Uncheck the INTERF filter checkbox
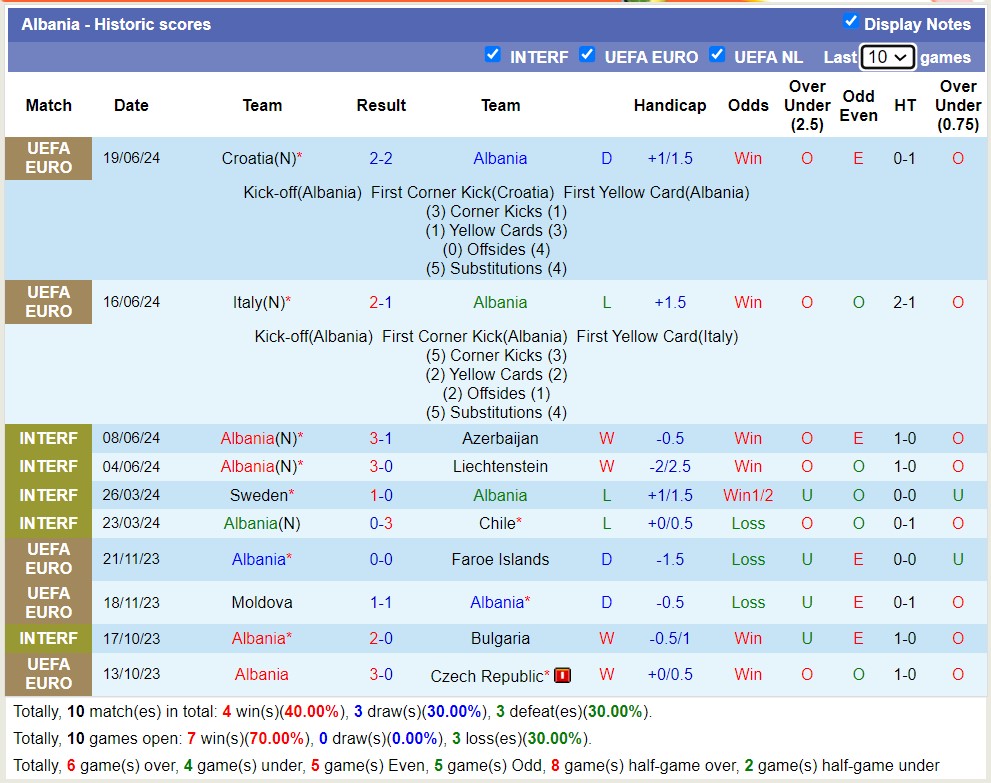 point(492,55)
